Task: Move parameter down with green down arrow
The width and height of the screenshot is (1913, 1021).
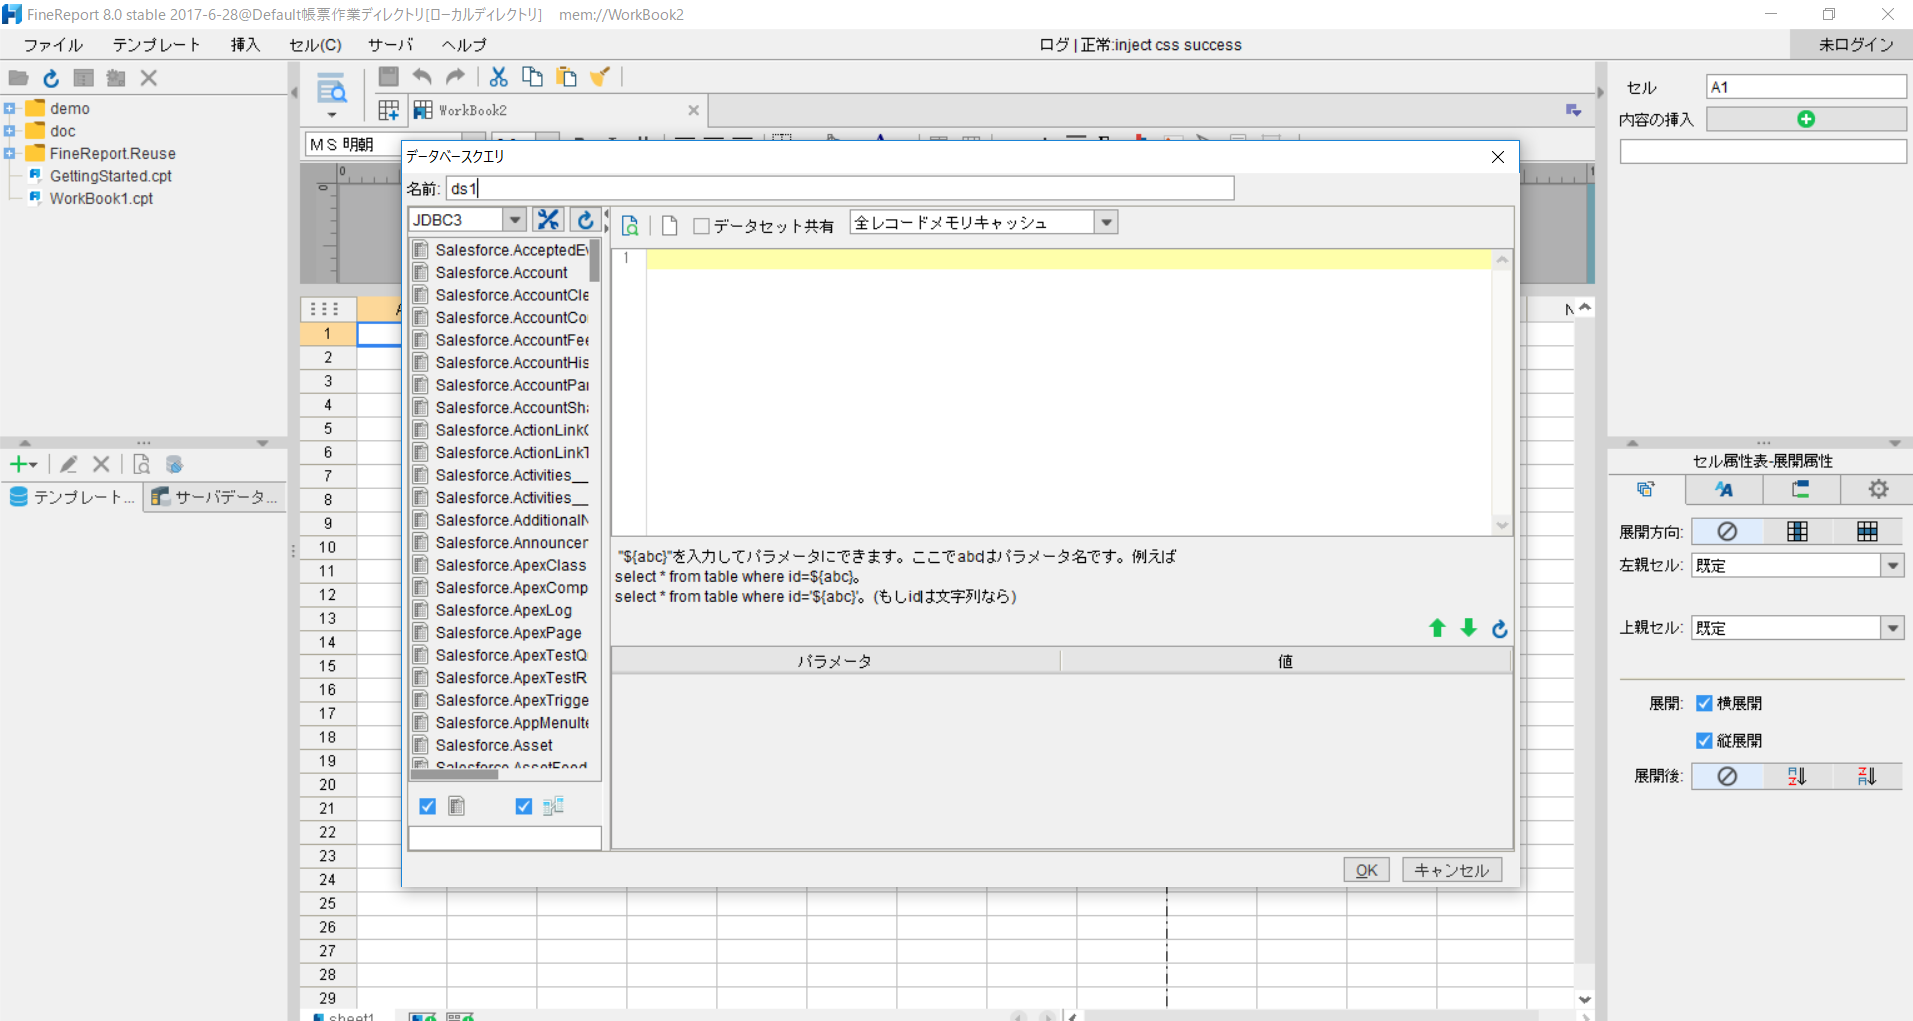Action: point(1468,628)
